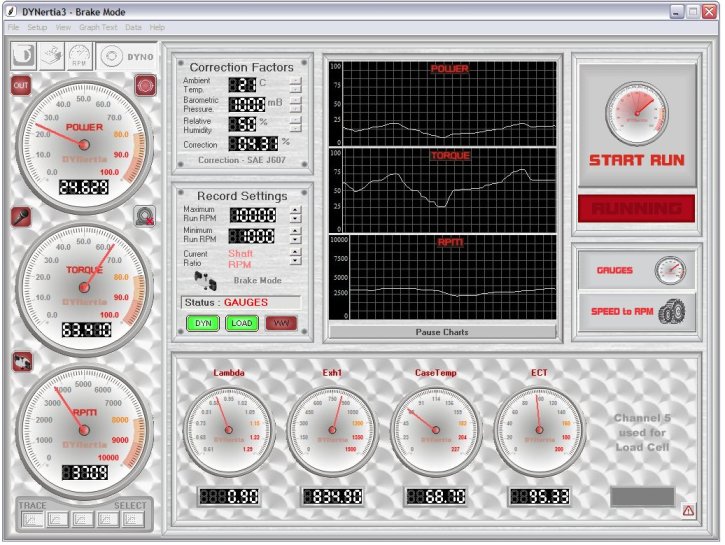This screenshot has width=725, height=545.
Task: Click the 'Shaft RPM' current ratio text
Action: click(240, 259)
